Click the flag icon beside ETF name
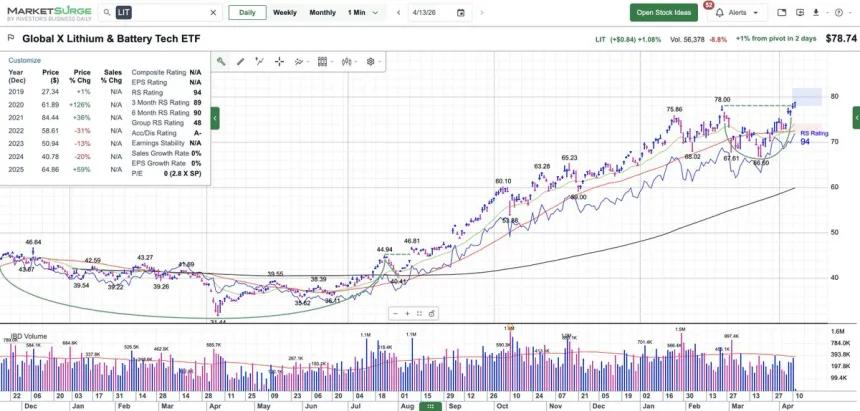The image size is (860, 411). pyautogui.click(x=10, y=38)
